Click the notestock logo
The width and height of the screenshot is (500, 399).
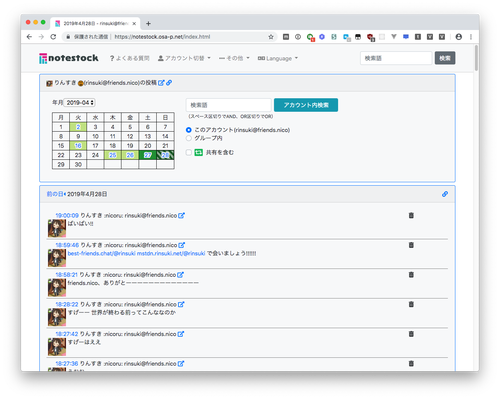click(69, 58)
